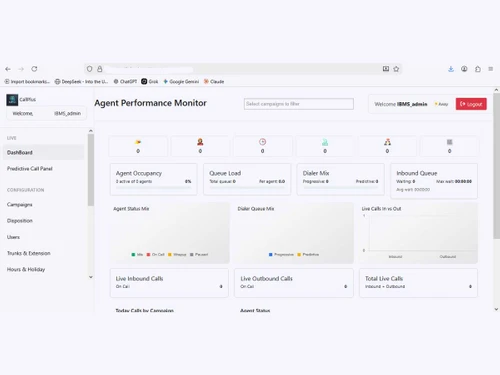Toggle the red On Call legend entry
Screen dimensions: 500x375
point(156,255)
